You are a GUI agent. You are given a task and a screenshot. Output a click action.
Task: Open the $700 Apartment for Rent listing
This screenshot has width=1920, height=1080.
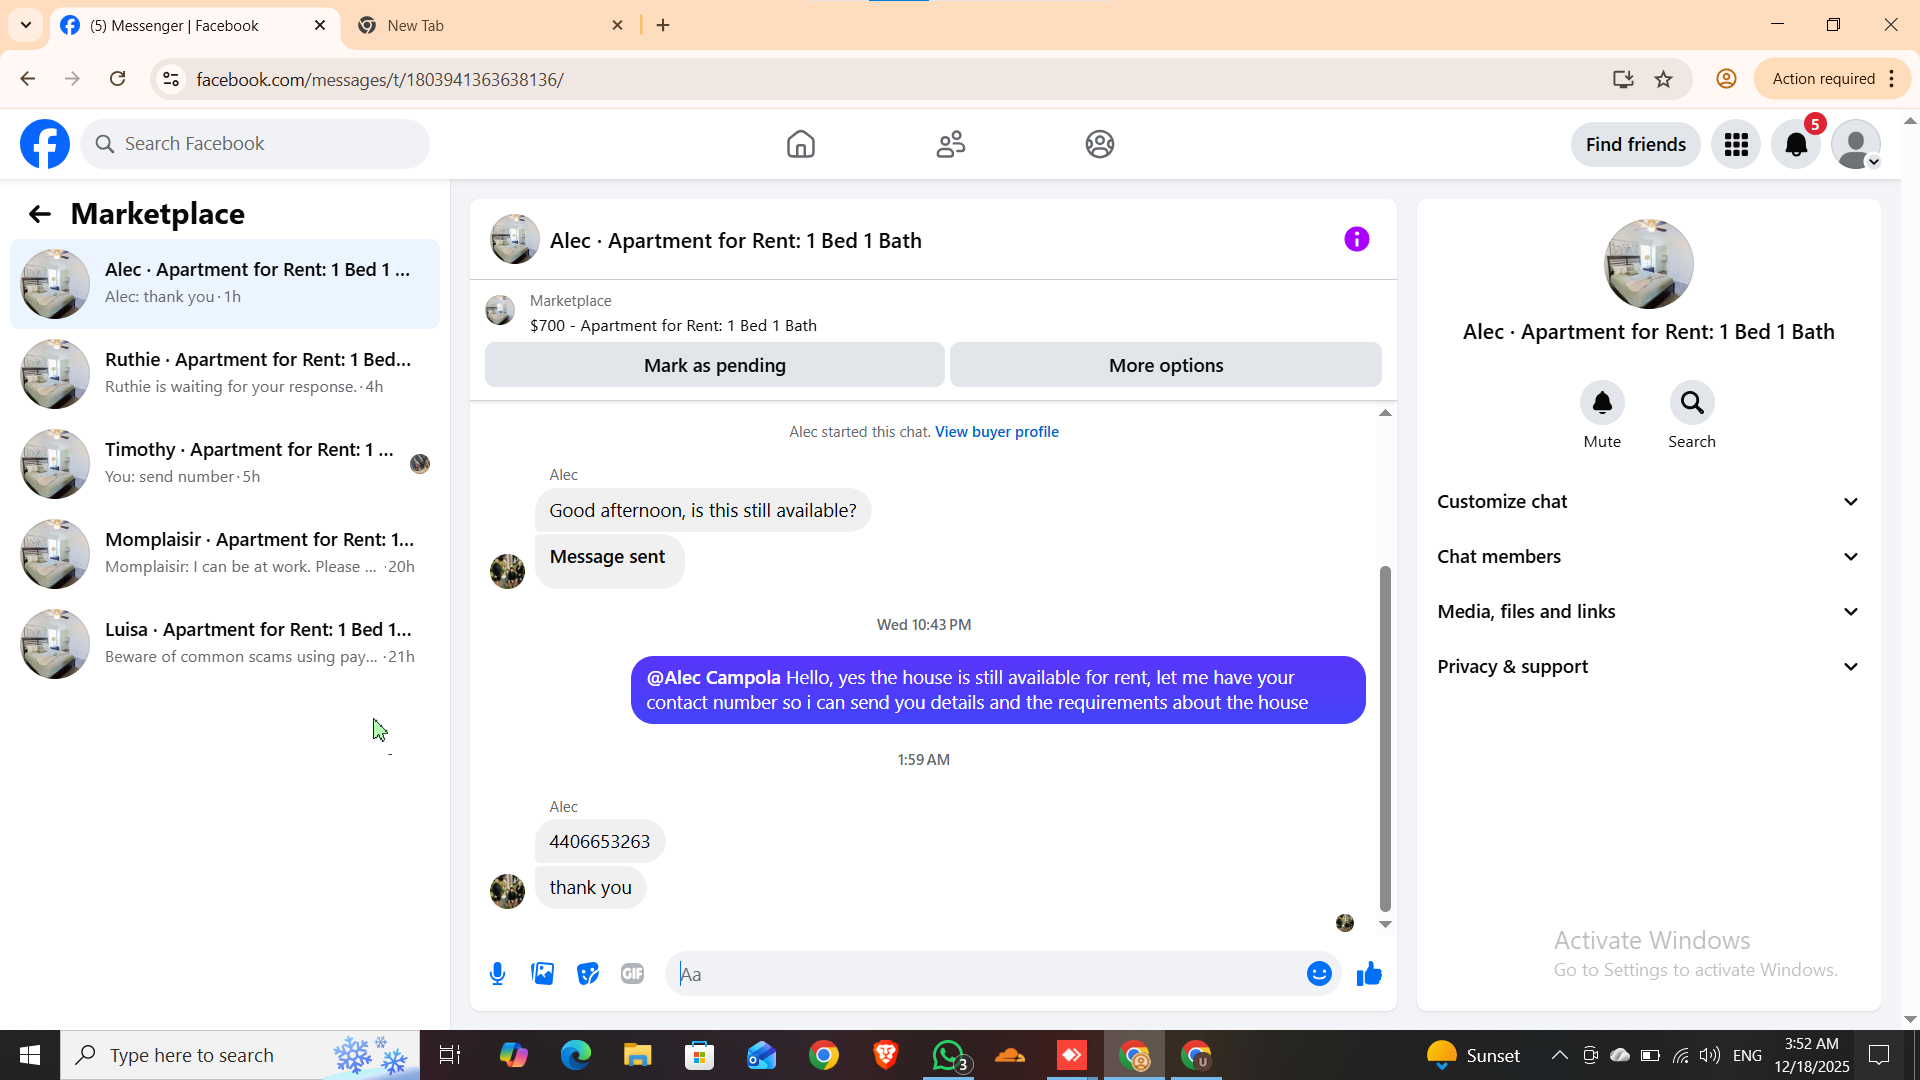coord(673,326)
